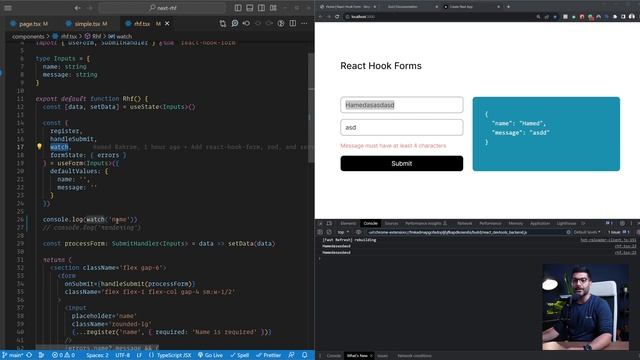Toggle the DevTools inspect element icon
This screenshot has width=640, height=360.
click(320, 223)
